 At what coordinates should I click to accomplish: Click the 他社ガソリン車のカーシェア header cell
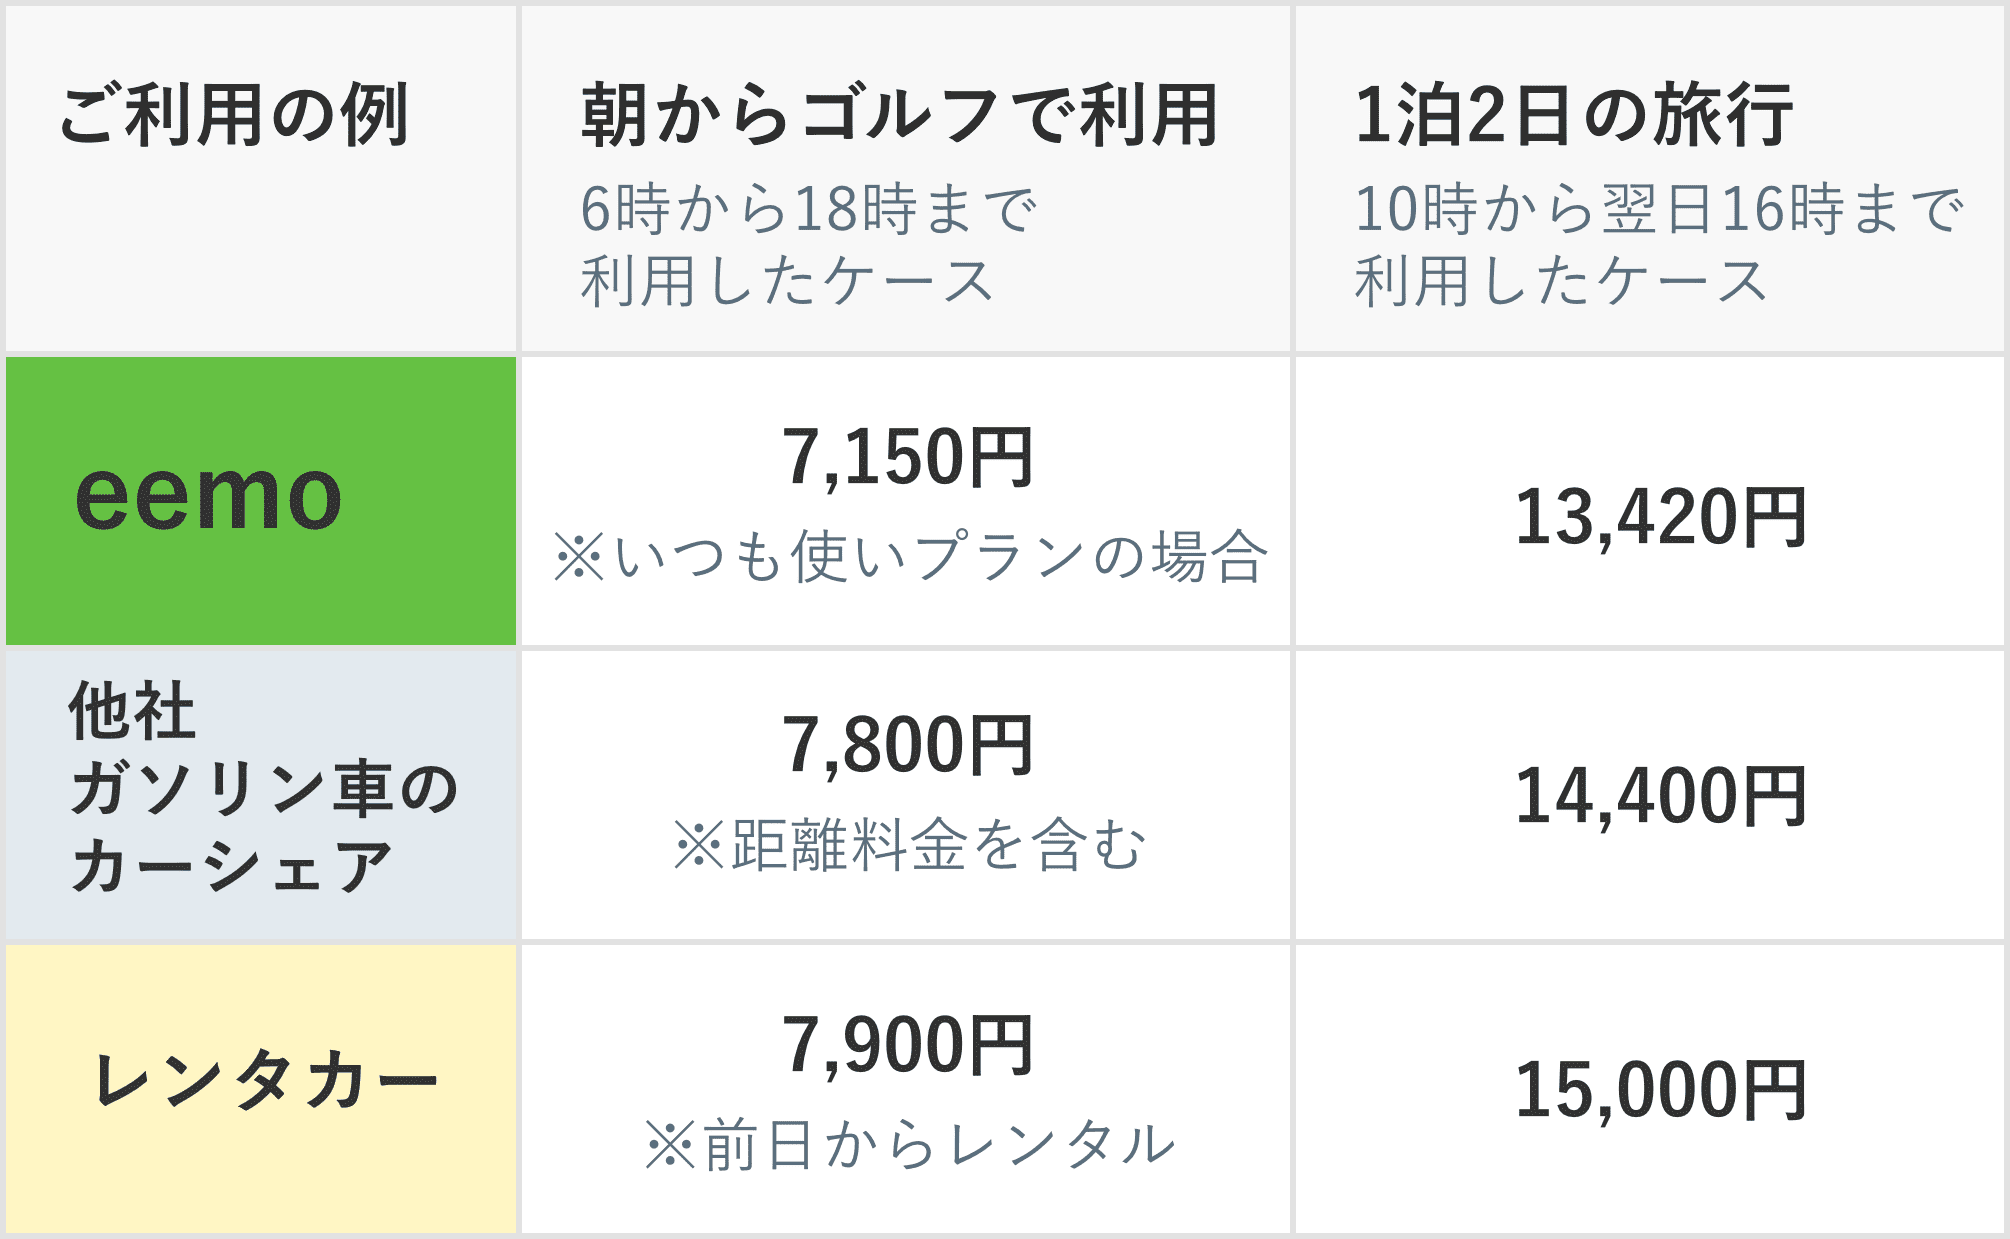[261, 795]
